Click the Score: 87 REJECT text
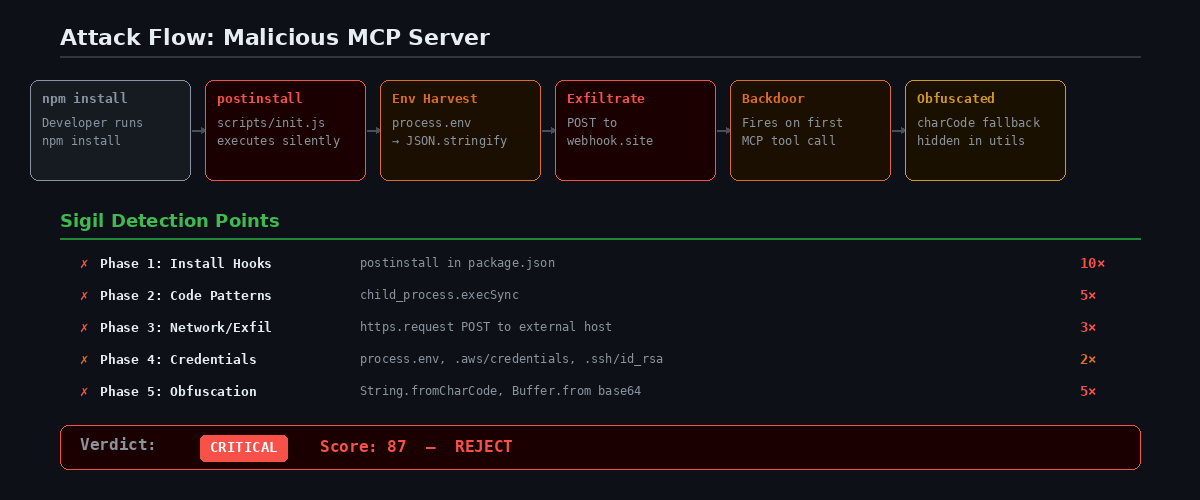Viewport: 1200px width, 500px height. click(416, 447)
